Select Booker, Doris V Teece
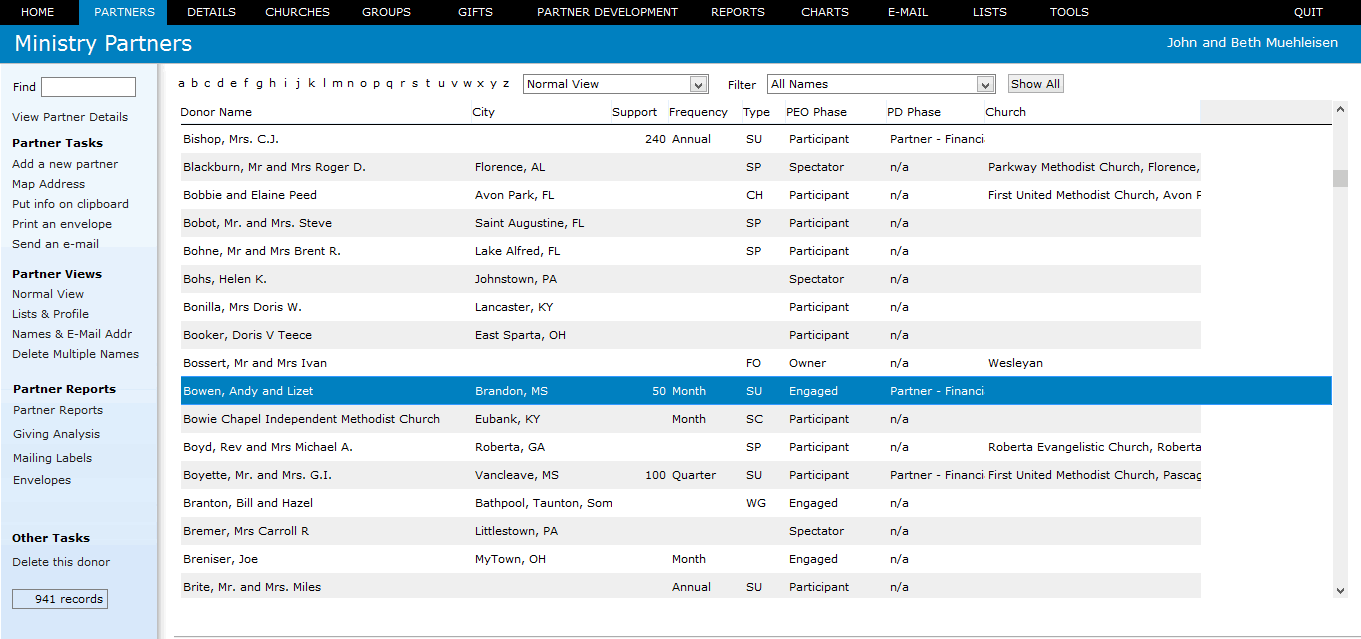This screenshot has height=639, width=1361. [x=690, y=335]
